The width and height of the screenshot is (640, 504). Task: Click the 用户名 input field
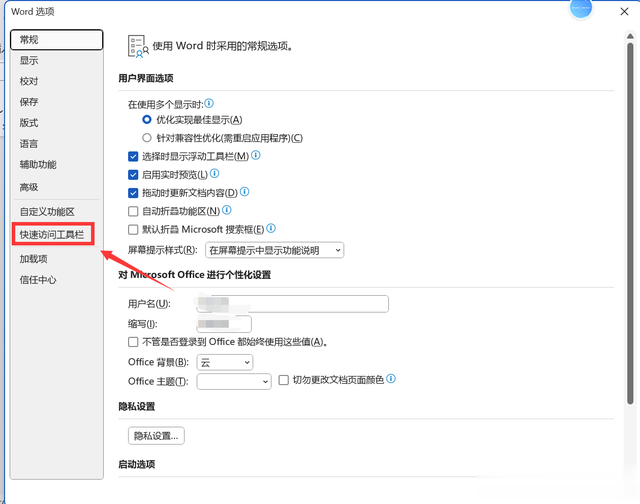point(292,304)
